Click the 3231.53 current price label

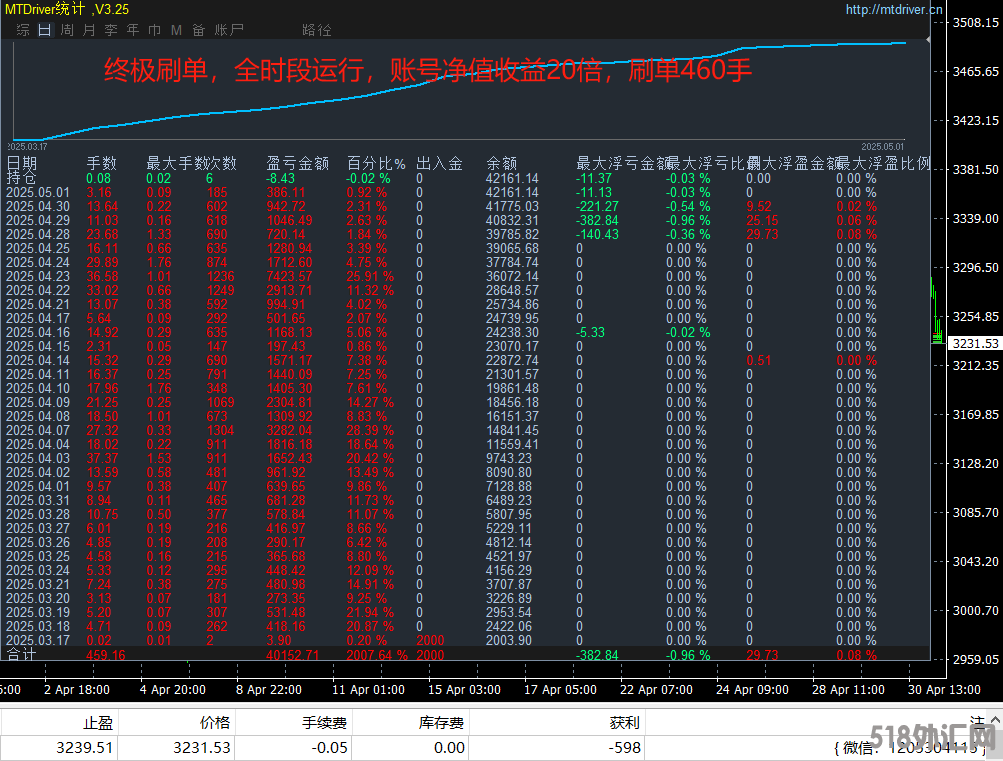[974, 343]
